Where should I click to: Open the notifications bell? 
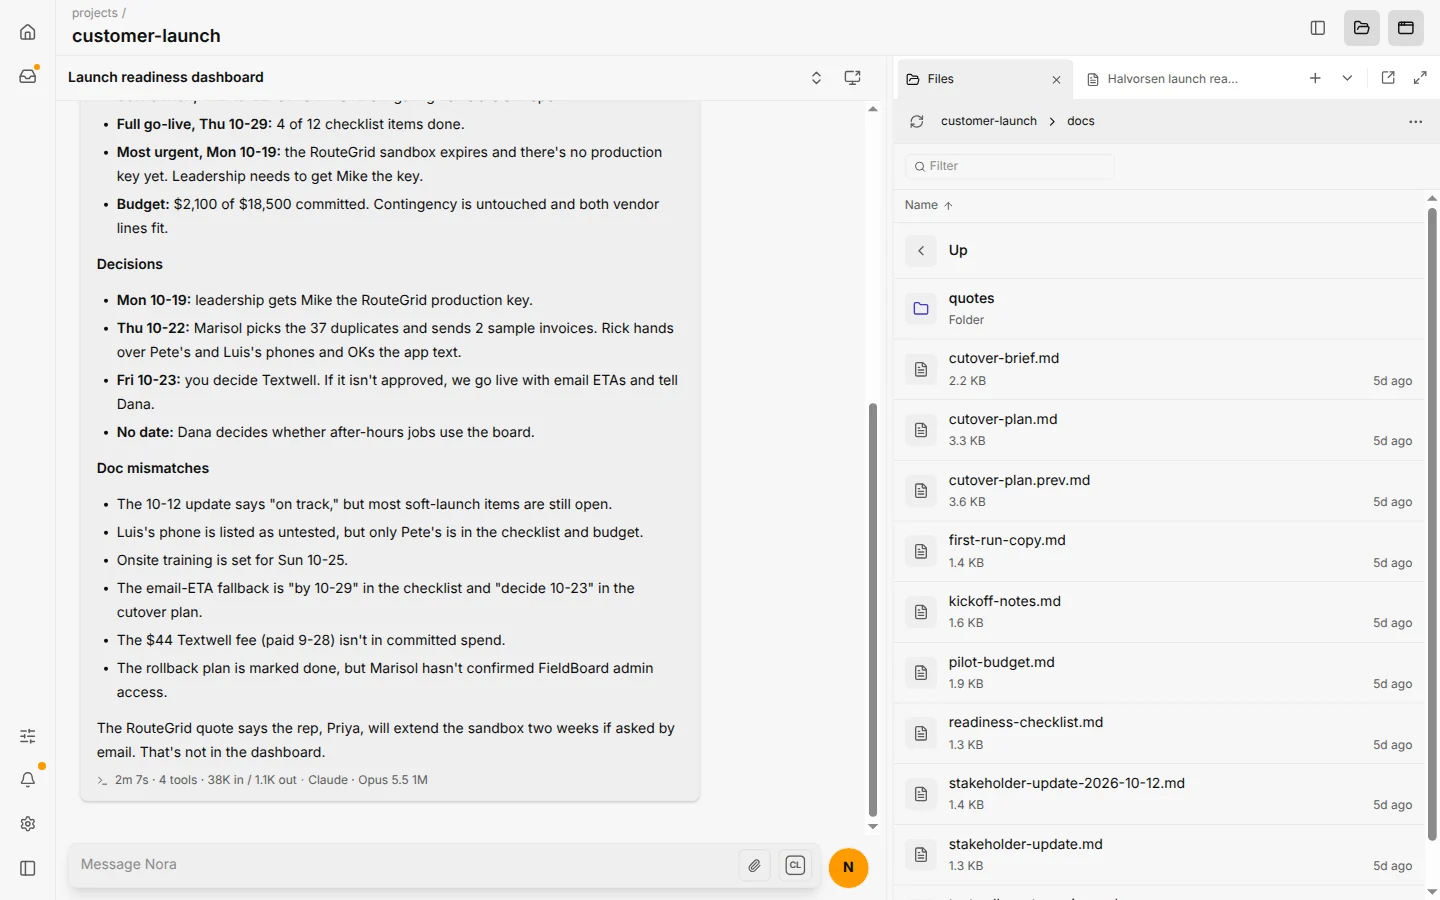(x=28, y=780)
